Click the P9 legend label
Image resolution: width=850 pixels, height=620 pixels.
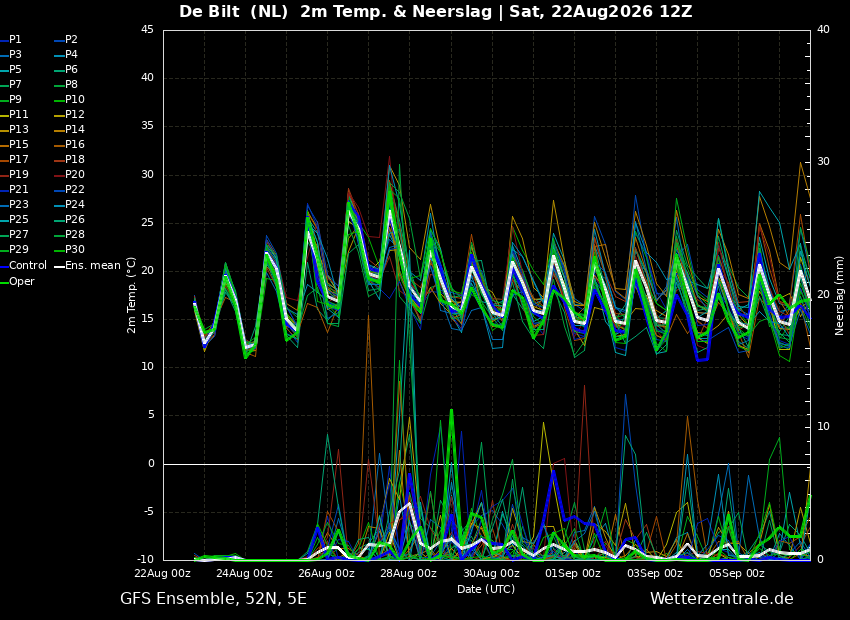(x=15, y=100)
